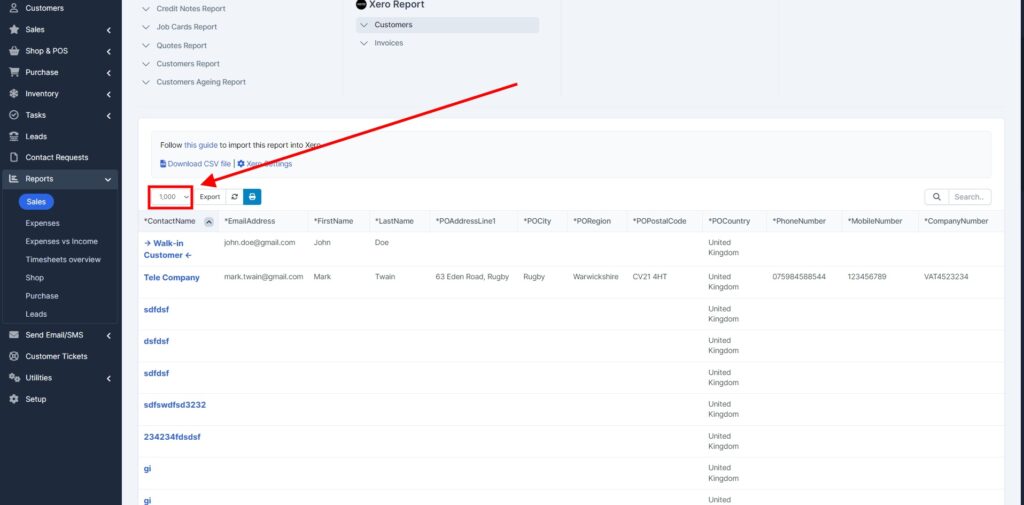Click the Customer Tickets lifebuoy icon
The height and width of the screenshot is (505, 1024).
(14, 357)
